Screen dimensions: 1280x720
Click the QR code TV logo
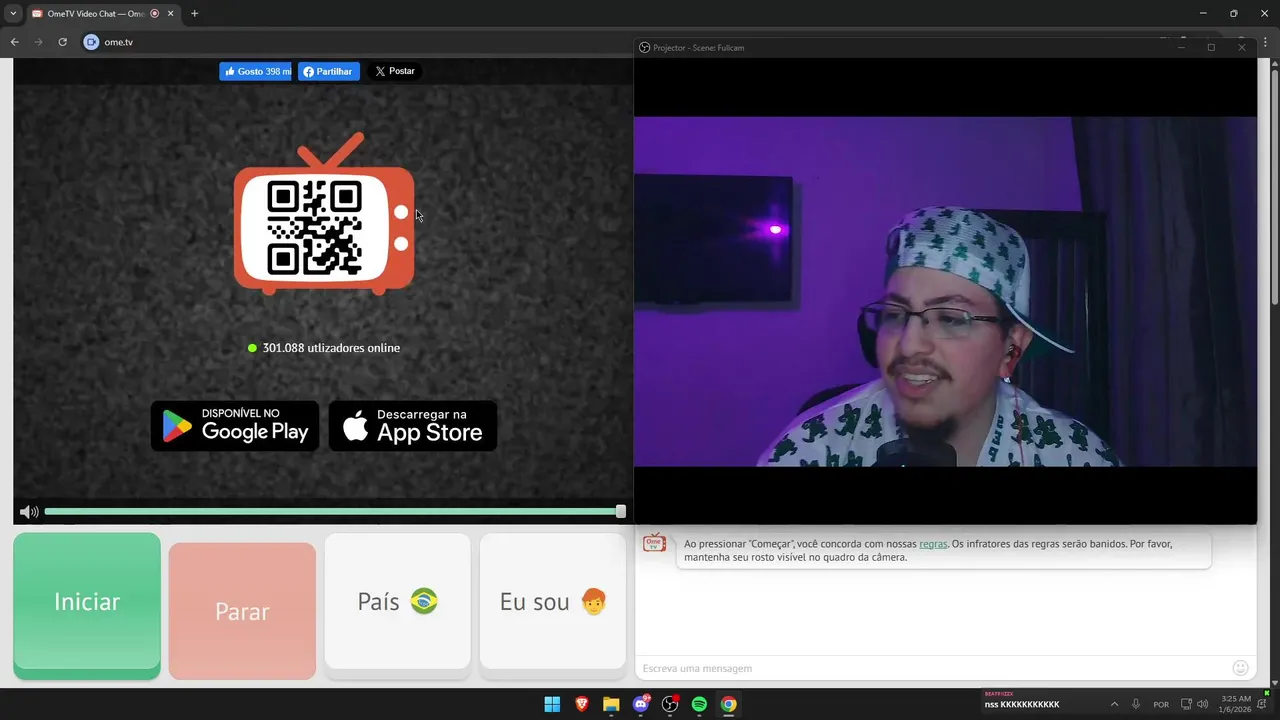pos(324,215)
